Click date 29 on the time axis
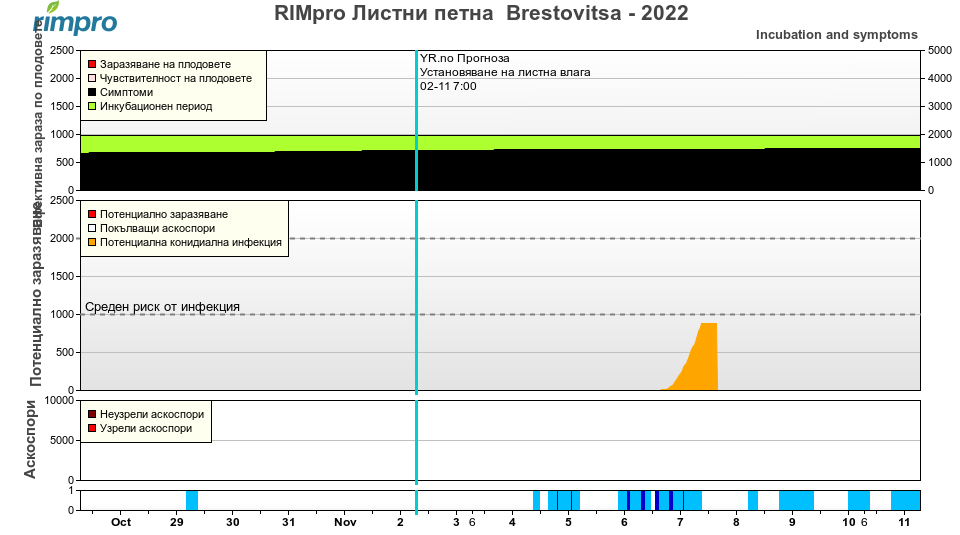 176,522
